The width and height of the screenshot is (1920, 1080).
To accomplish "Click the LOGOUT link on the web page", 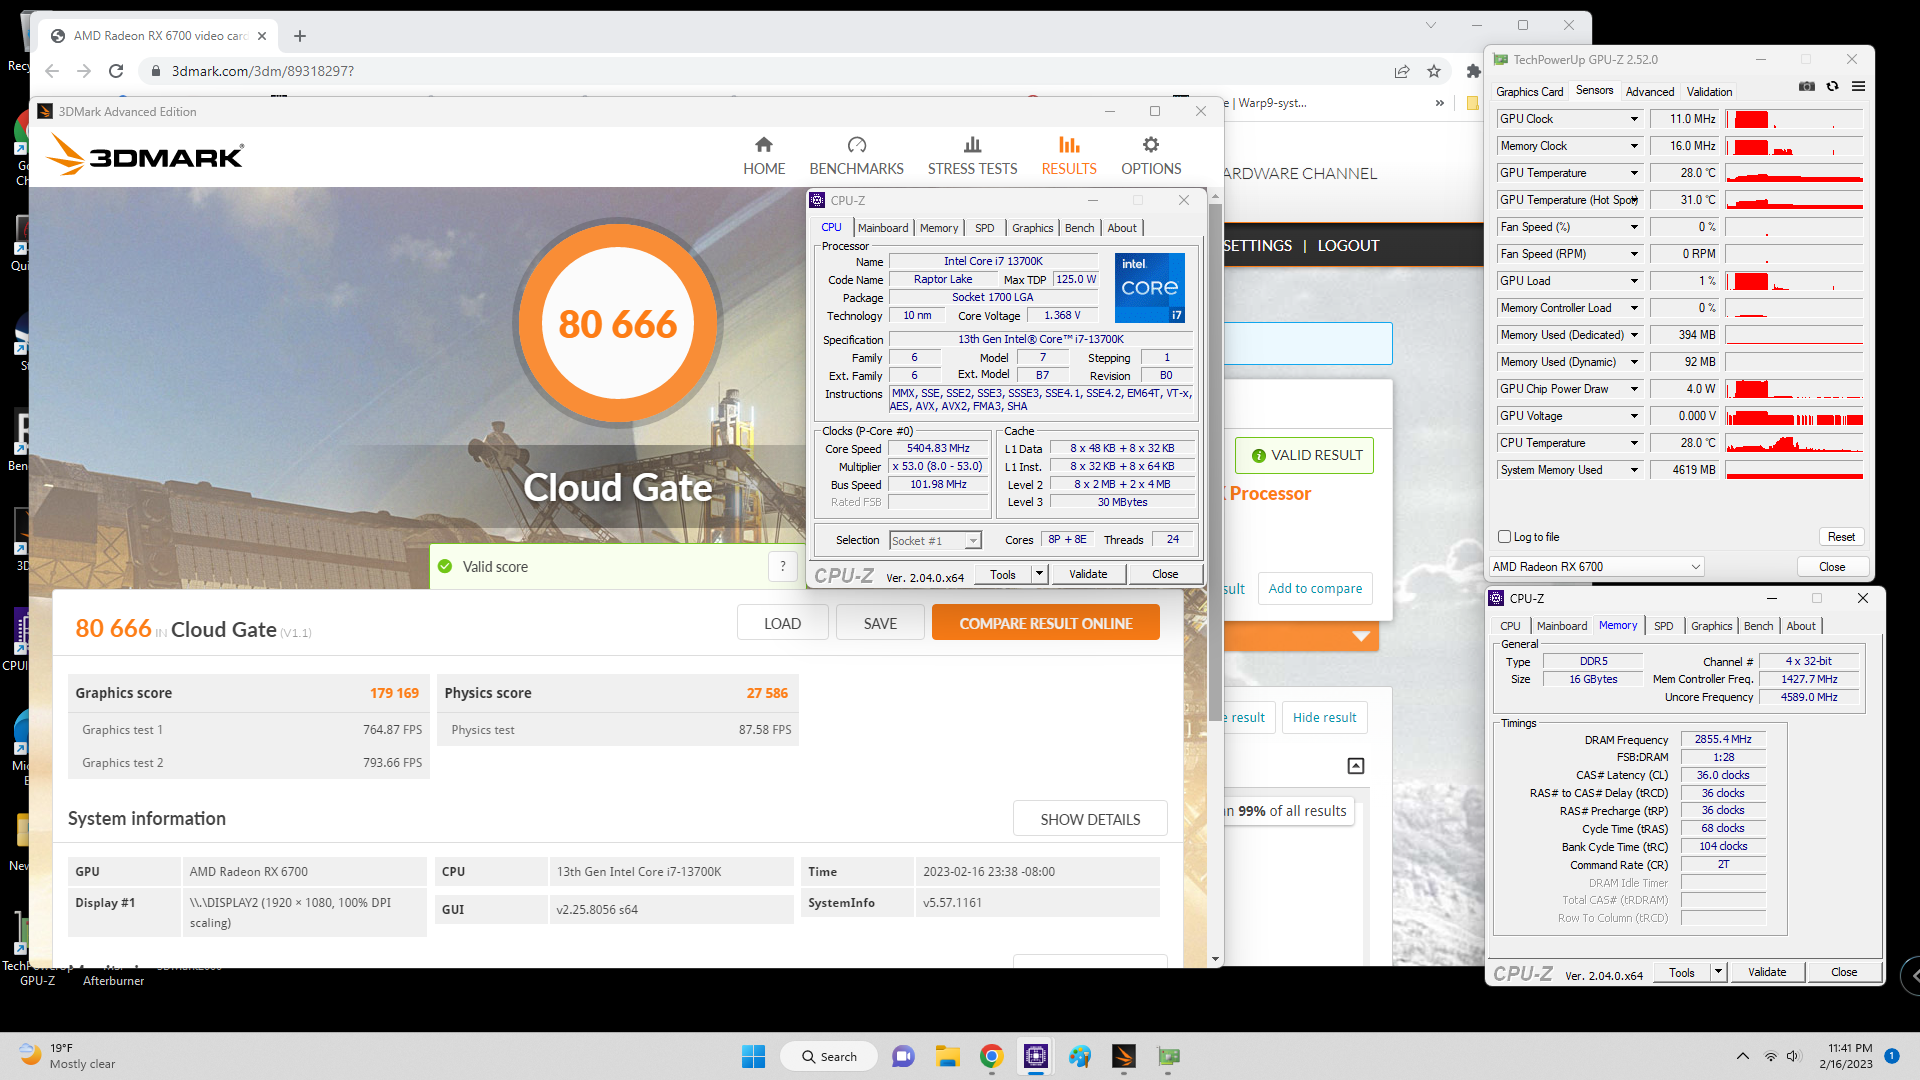I will pos(1347,245).
